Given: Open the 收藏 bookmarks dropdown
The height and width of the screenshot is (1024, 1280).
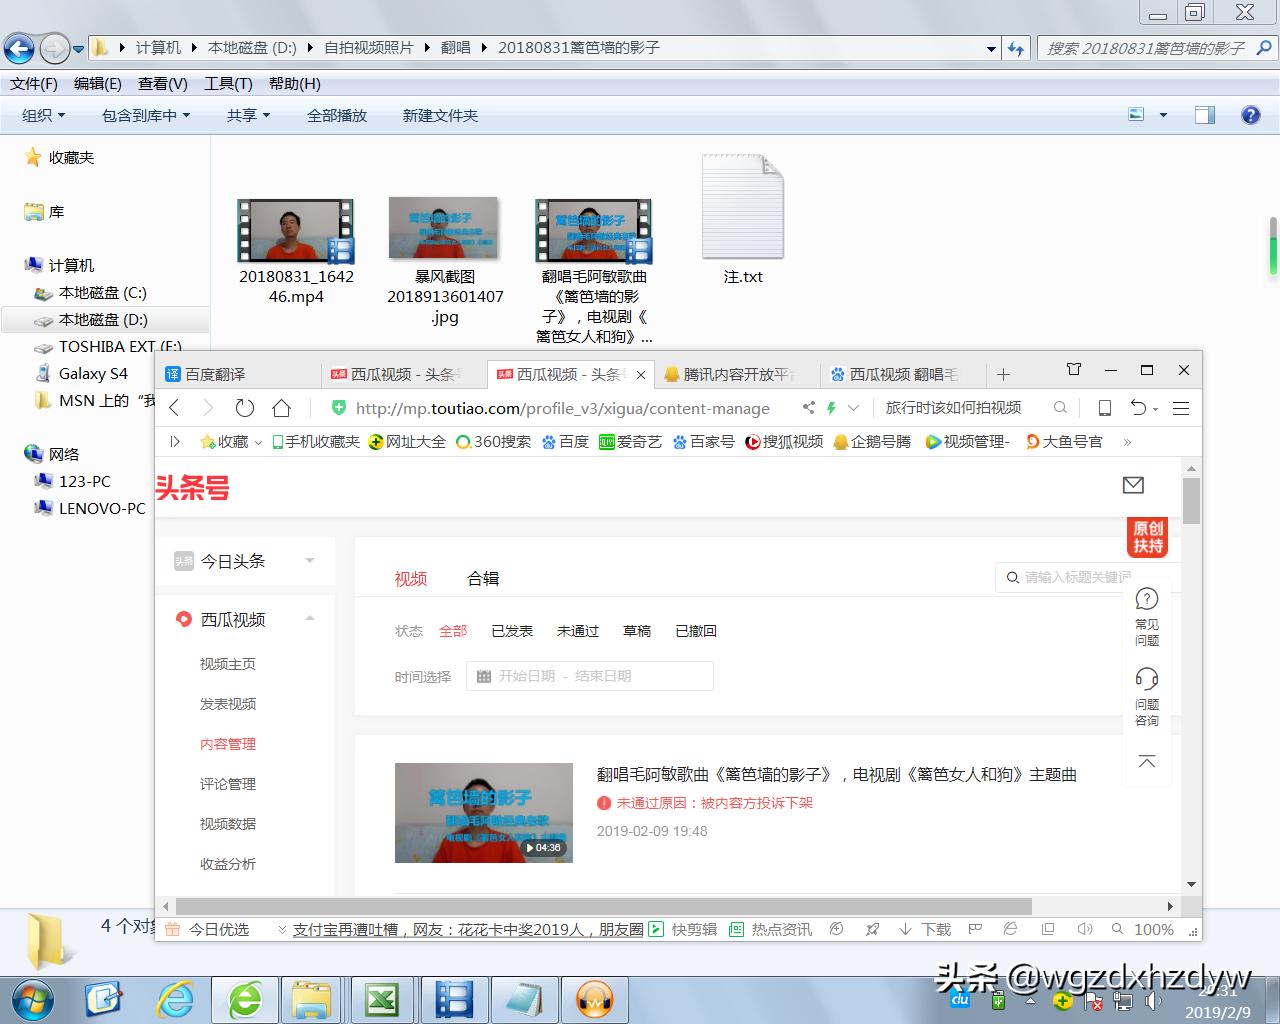Looking at the screenshot, I should 231,441.
